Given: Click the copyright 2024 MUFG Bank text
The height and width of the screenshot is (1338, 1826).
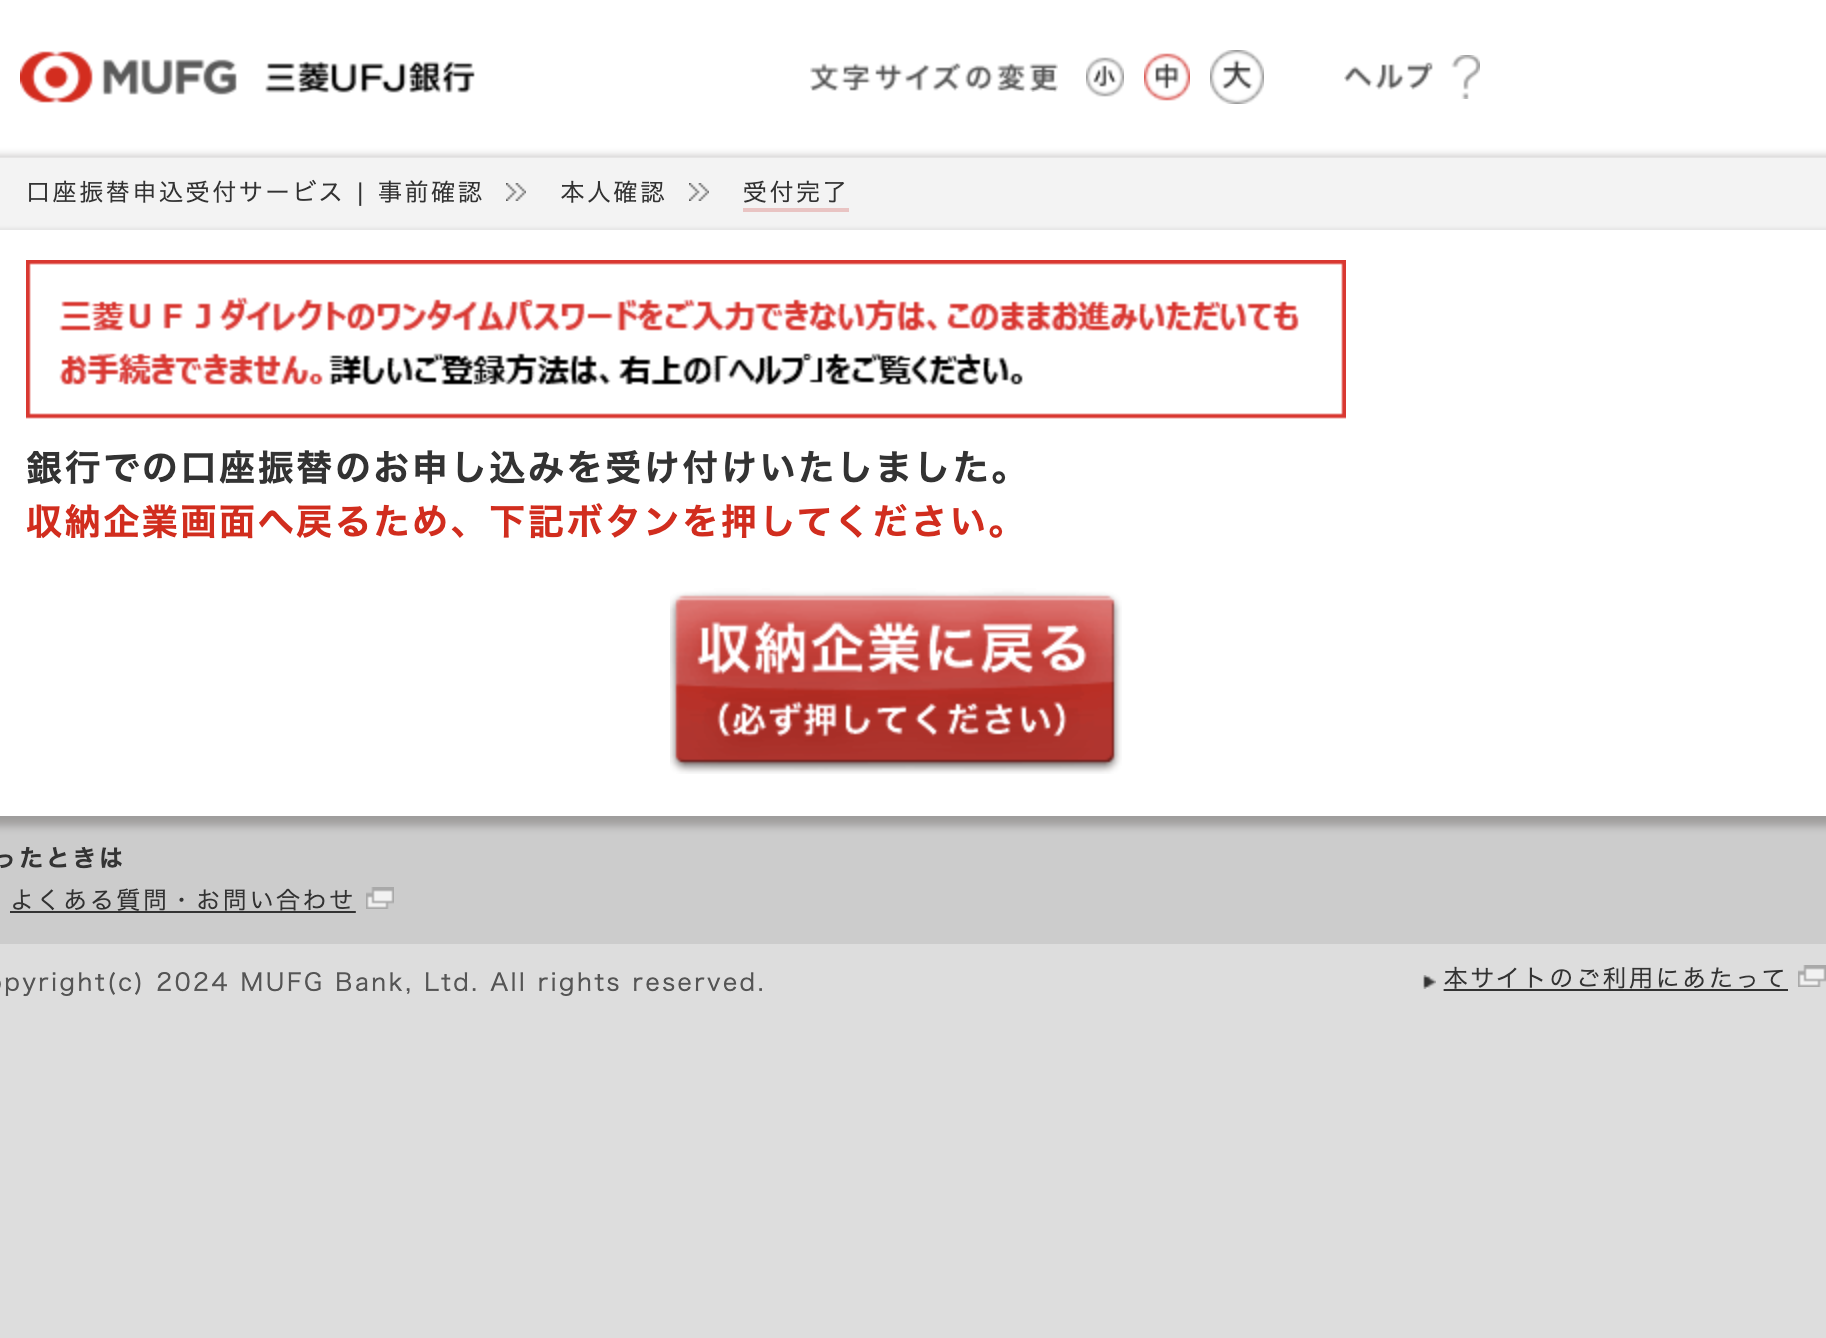Looking at the screenshot, I should [383, 982].
